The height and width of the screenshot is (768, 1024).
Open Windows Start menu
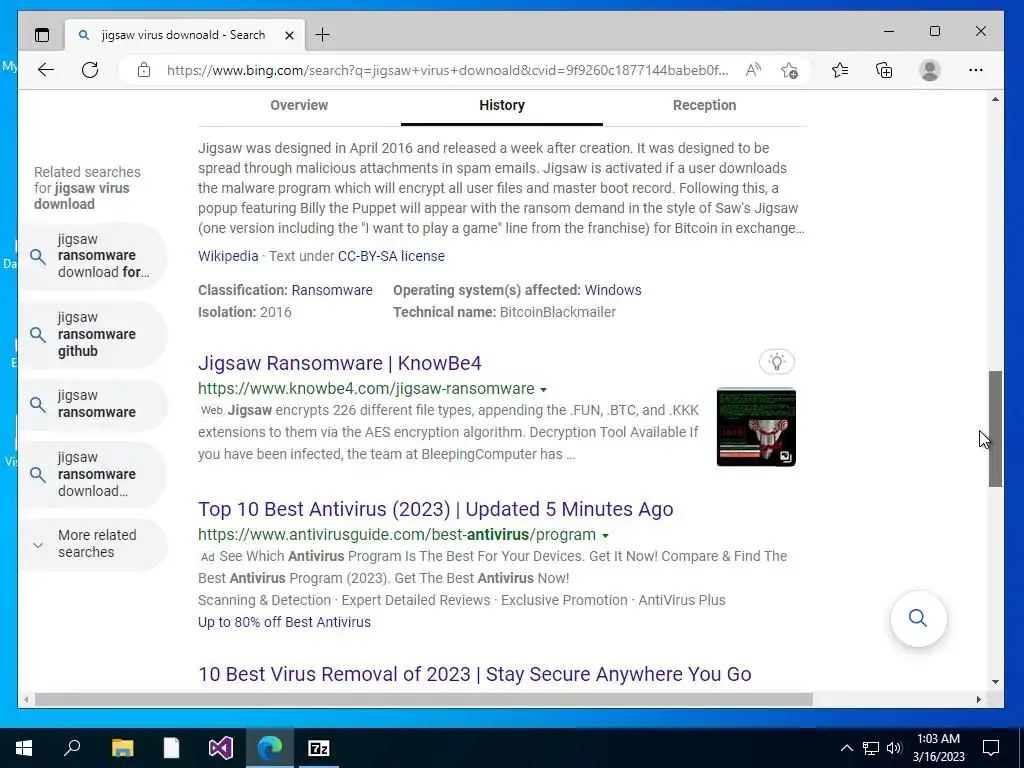[x=24, y=748]
